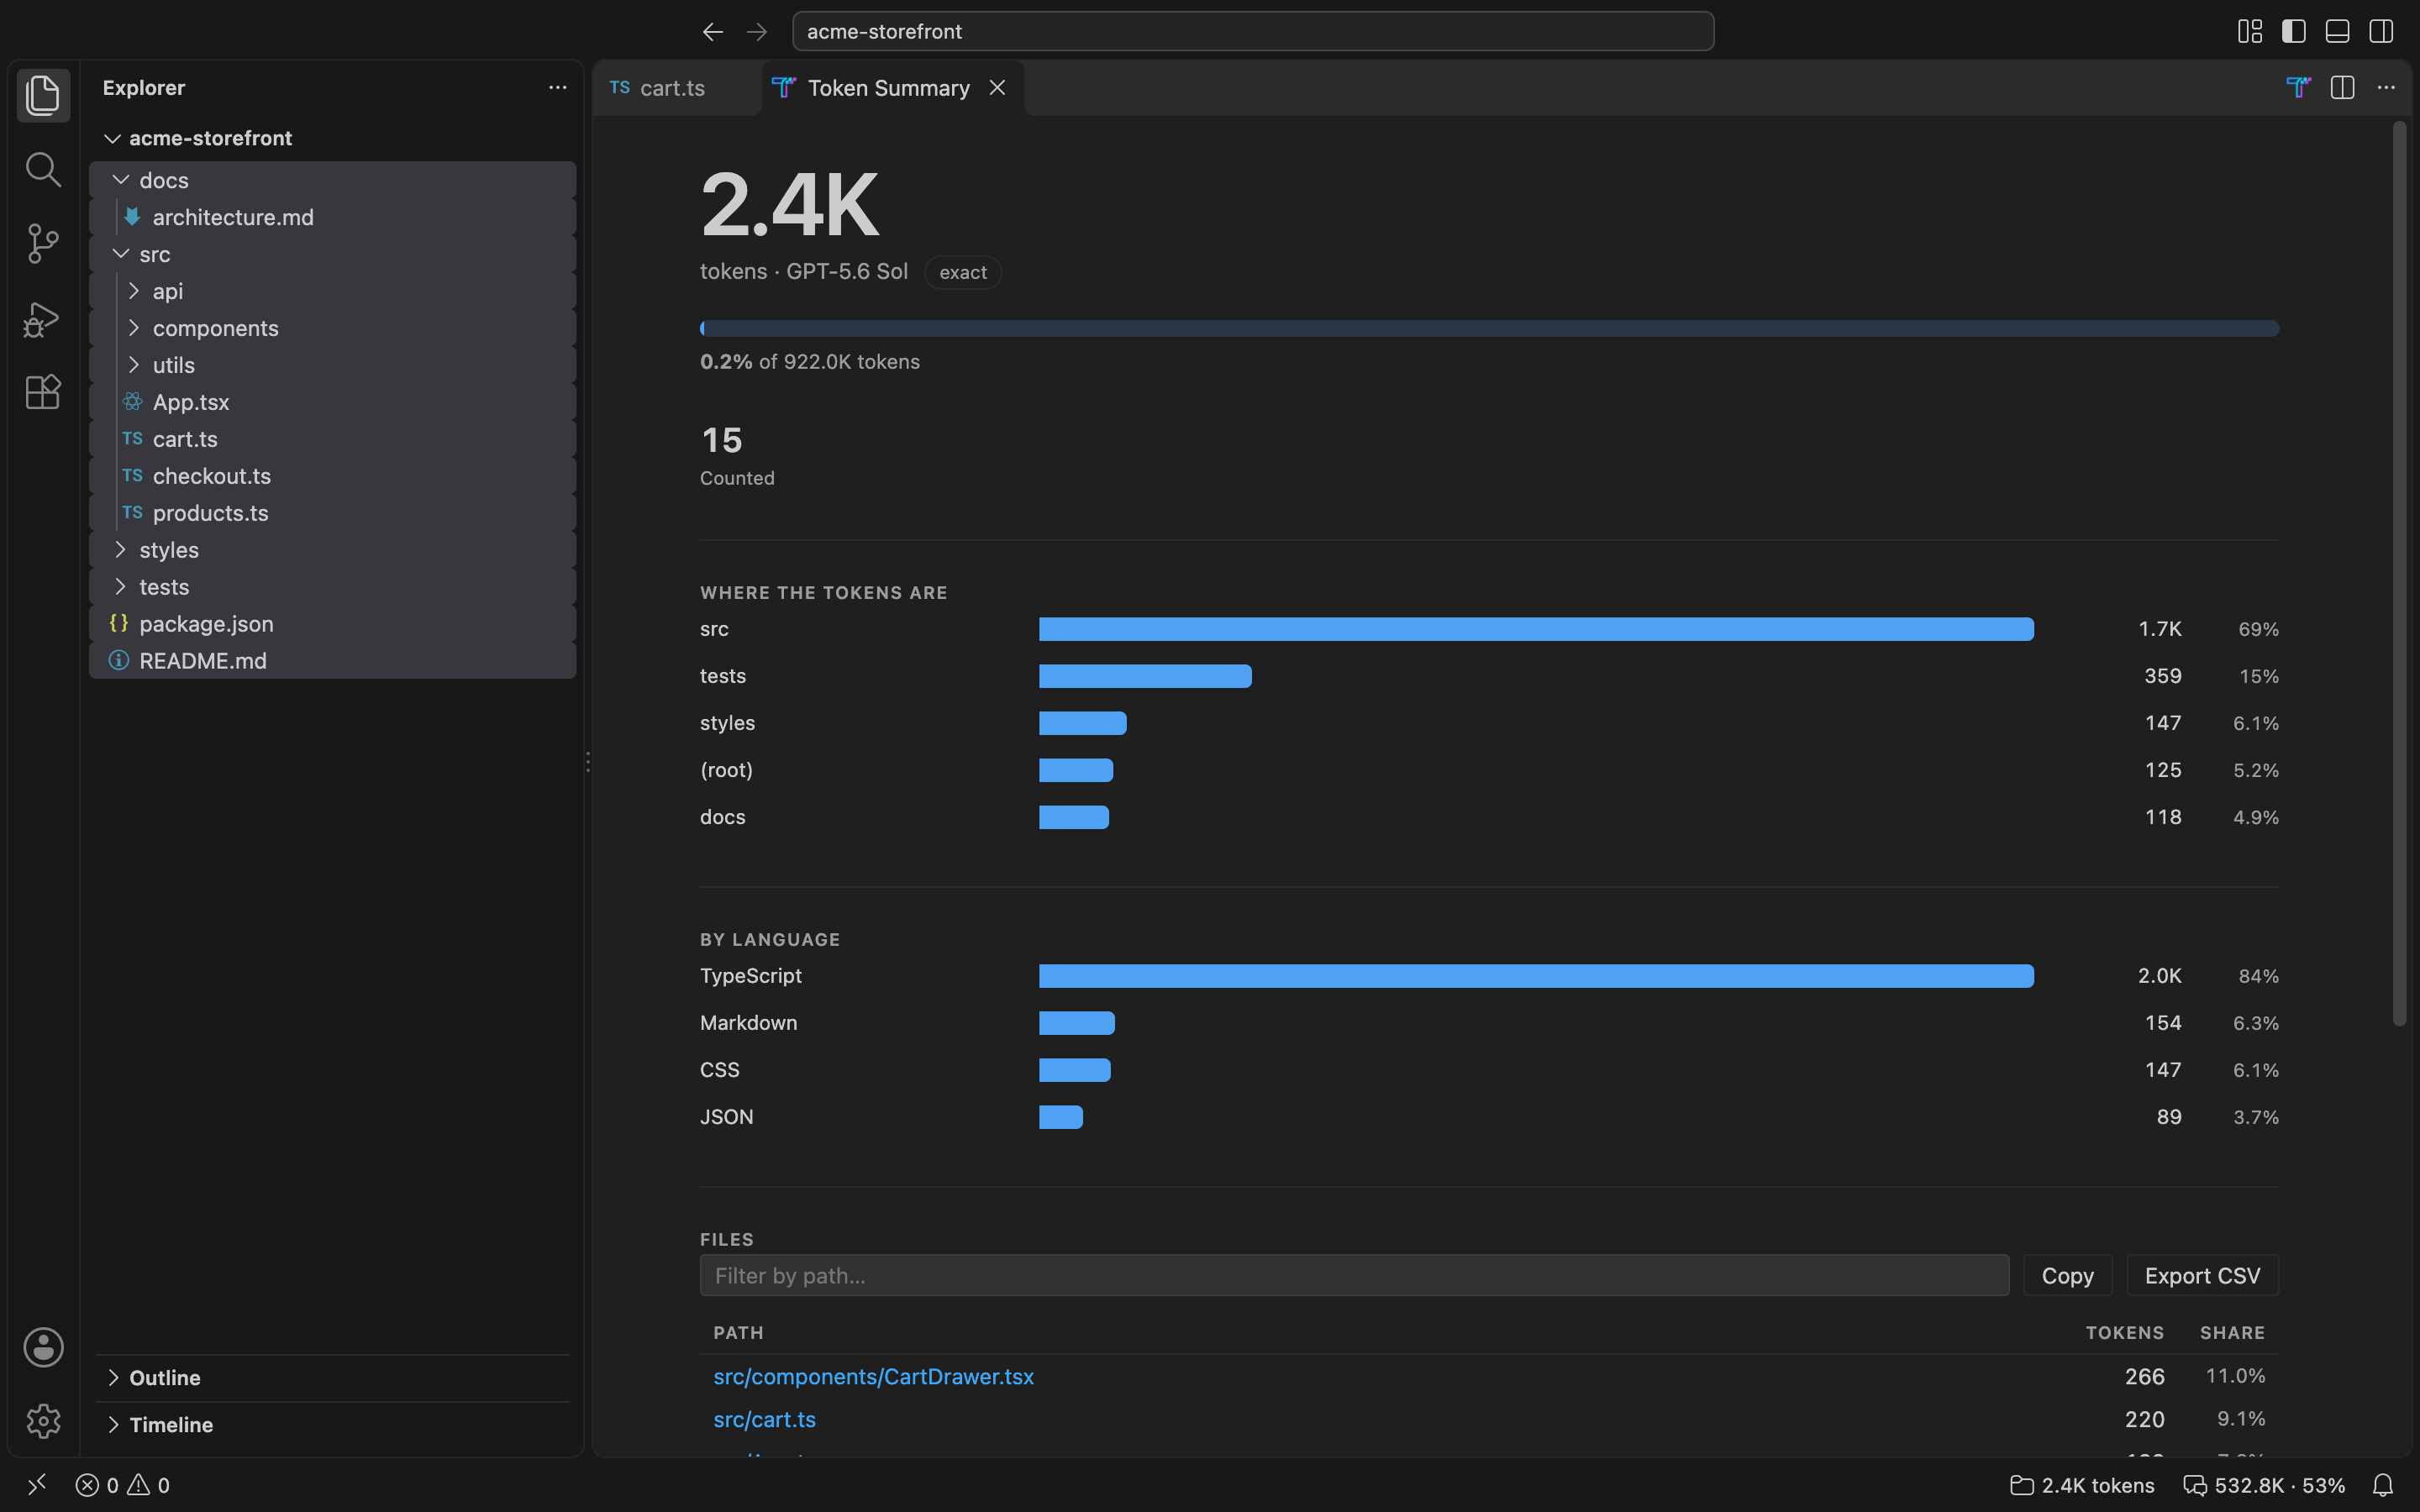Expand the api folder
2420x1512 pixels.
(332, 291)
